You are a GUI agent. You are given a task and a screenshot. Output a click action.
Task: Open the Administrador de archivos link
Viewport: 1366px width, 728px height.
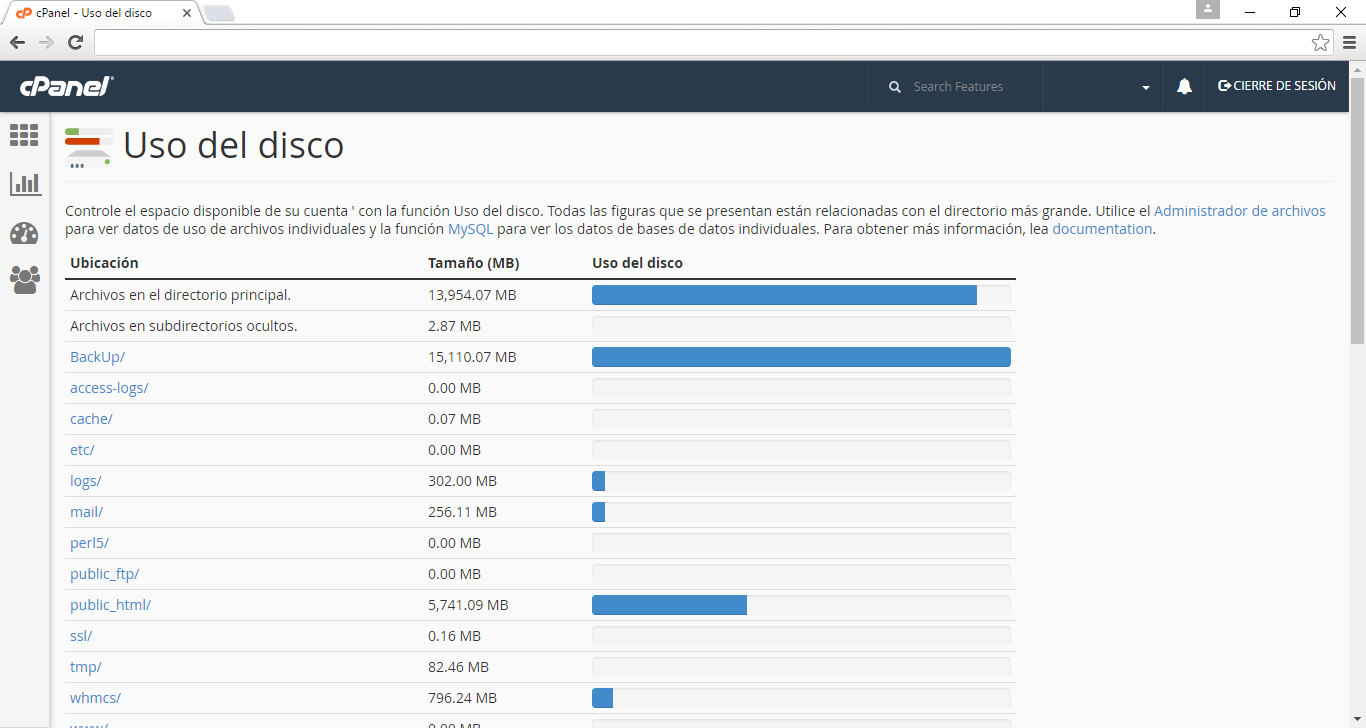1239,211
